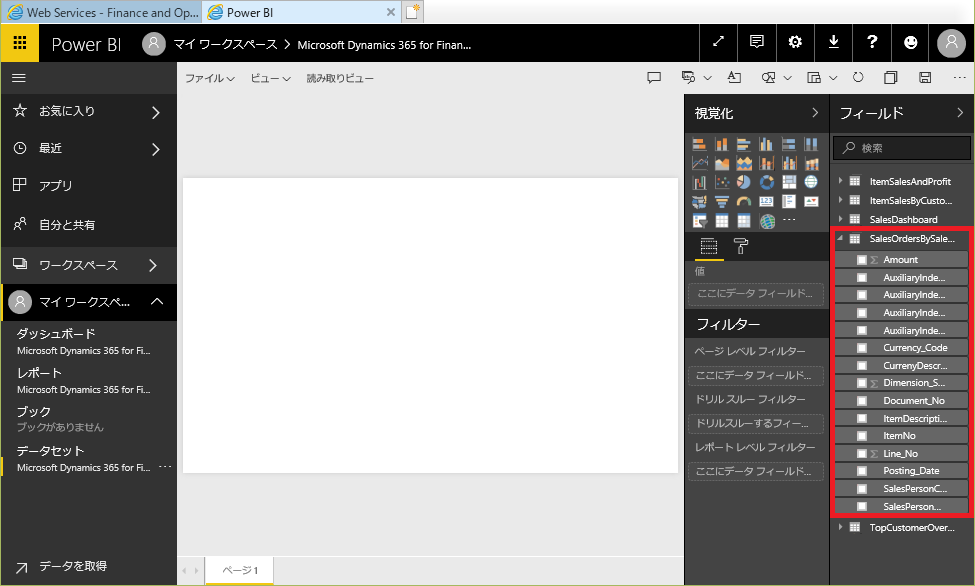Check the Currency_Code field

tap(862, 348)
